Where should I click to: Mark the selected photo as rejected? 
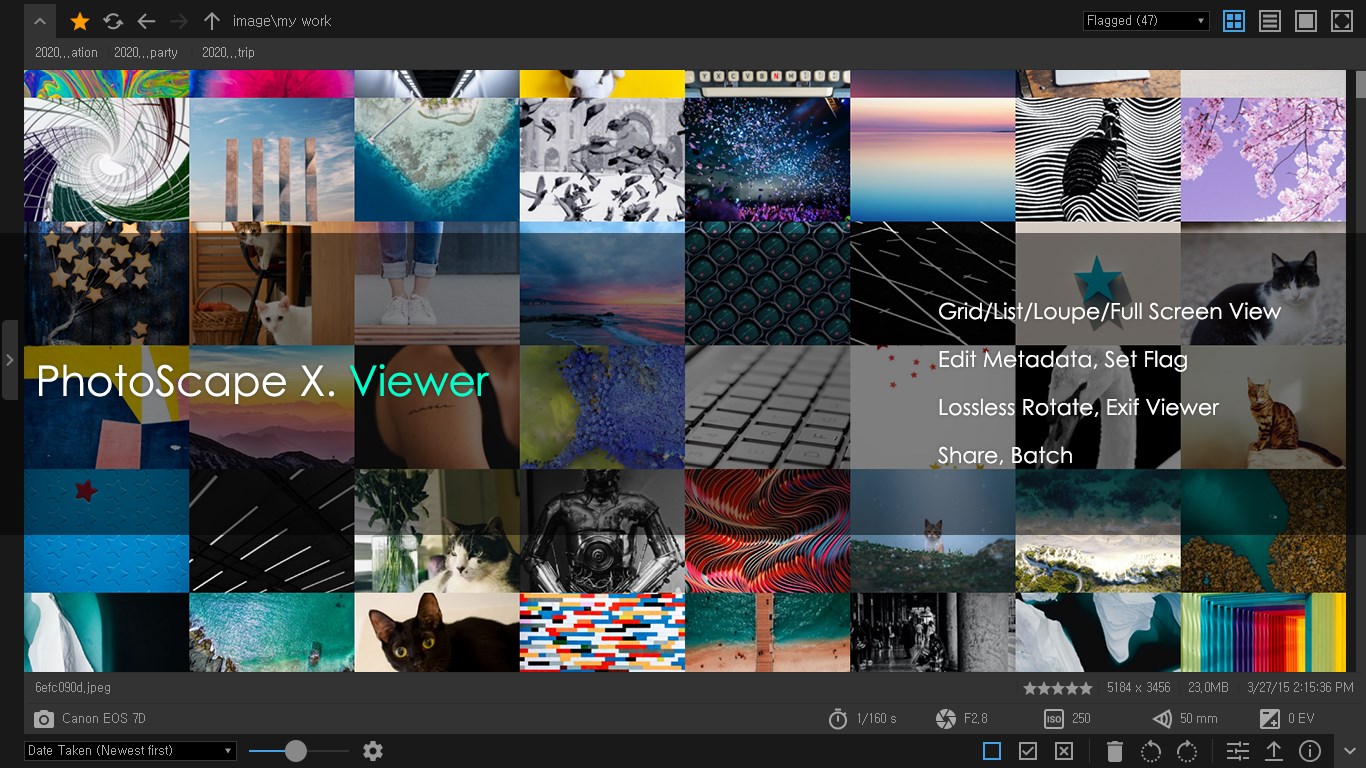point(1064,750)
